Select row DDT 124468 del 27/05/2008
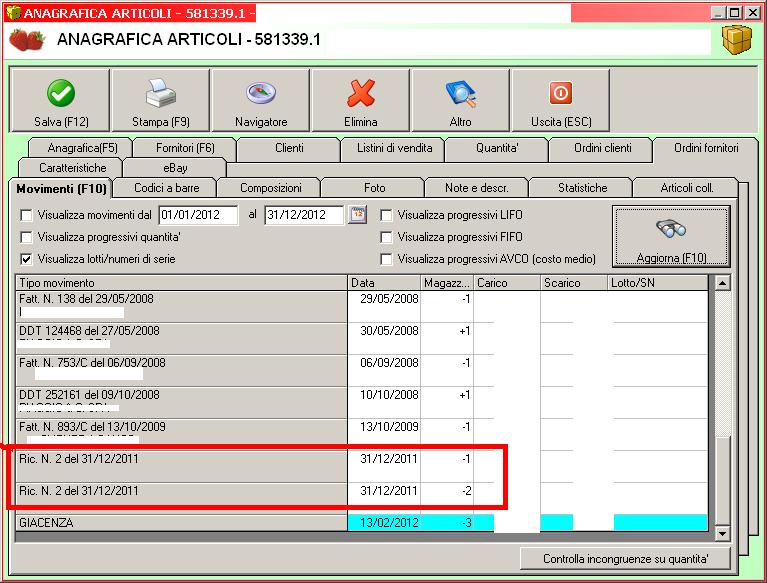The image size is (767, 583). tap(181, 338)
